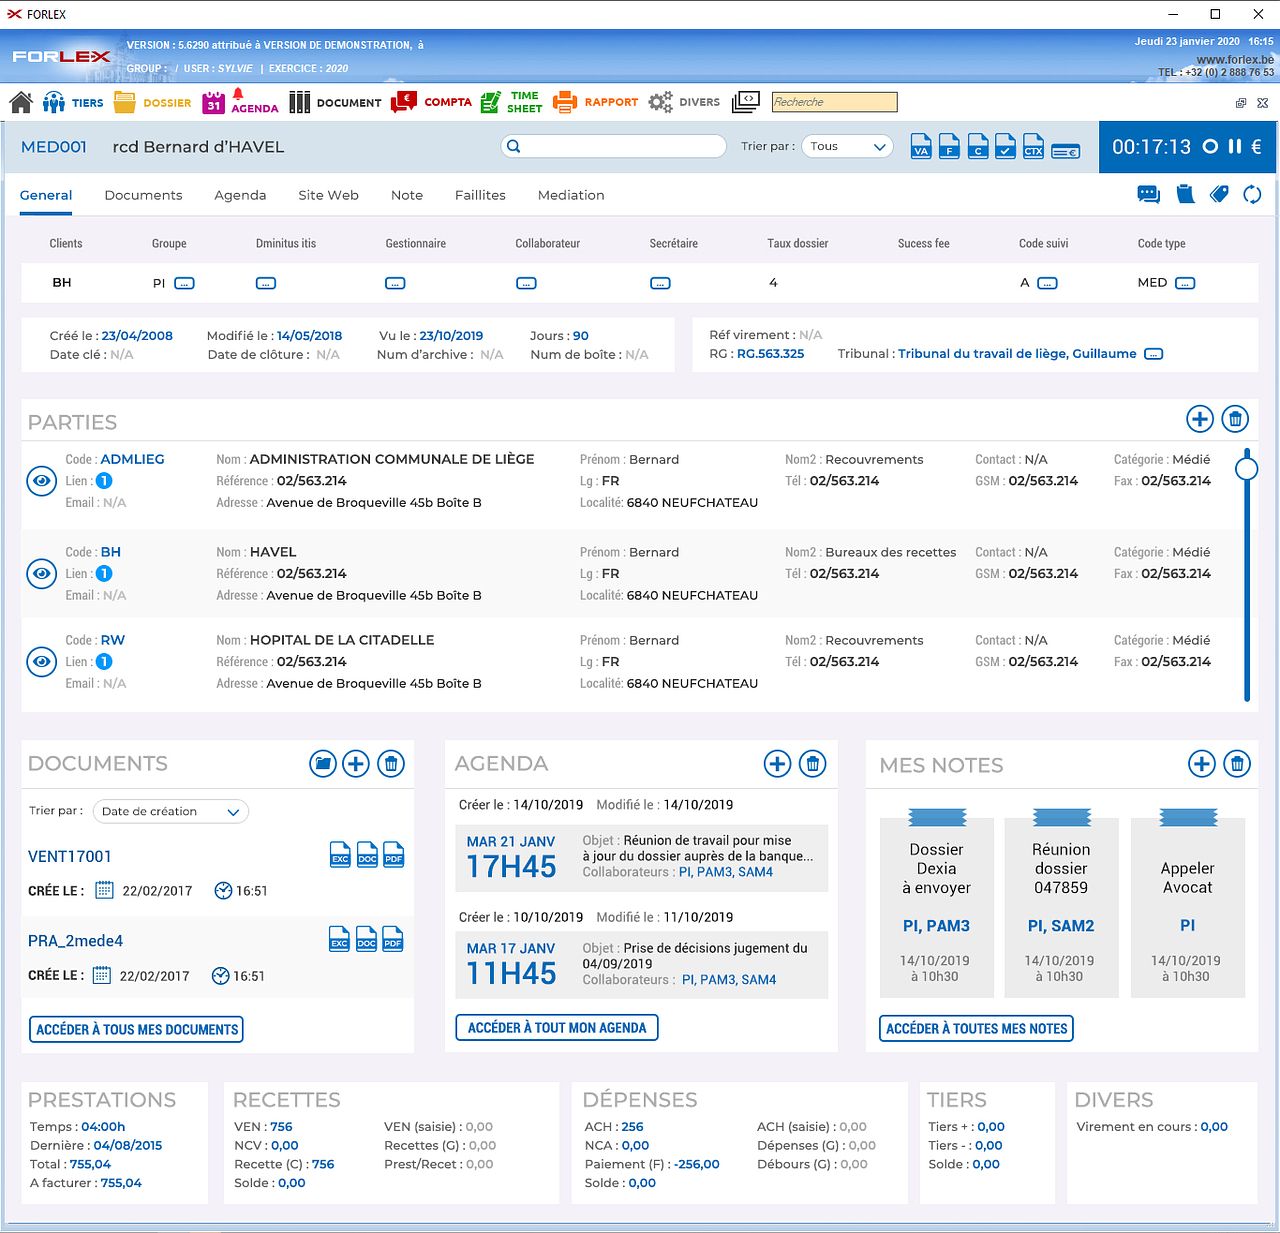The image size is (1280, 1233).
Task: Delete selected agenda entry with trash icon
Action: pos(813,764)
